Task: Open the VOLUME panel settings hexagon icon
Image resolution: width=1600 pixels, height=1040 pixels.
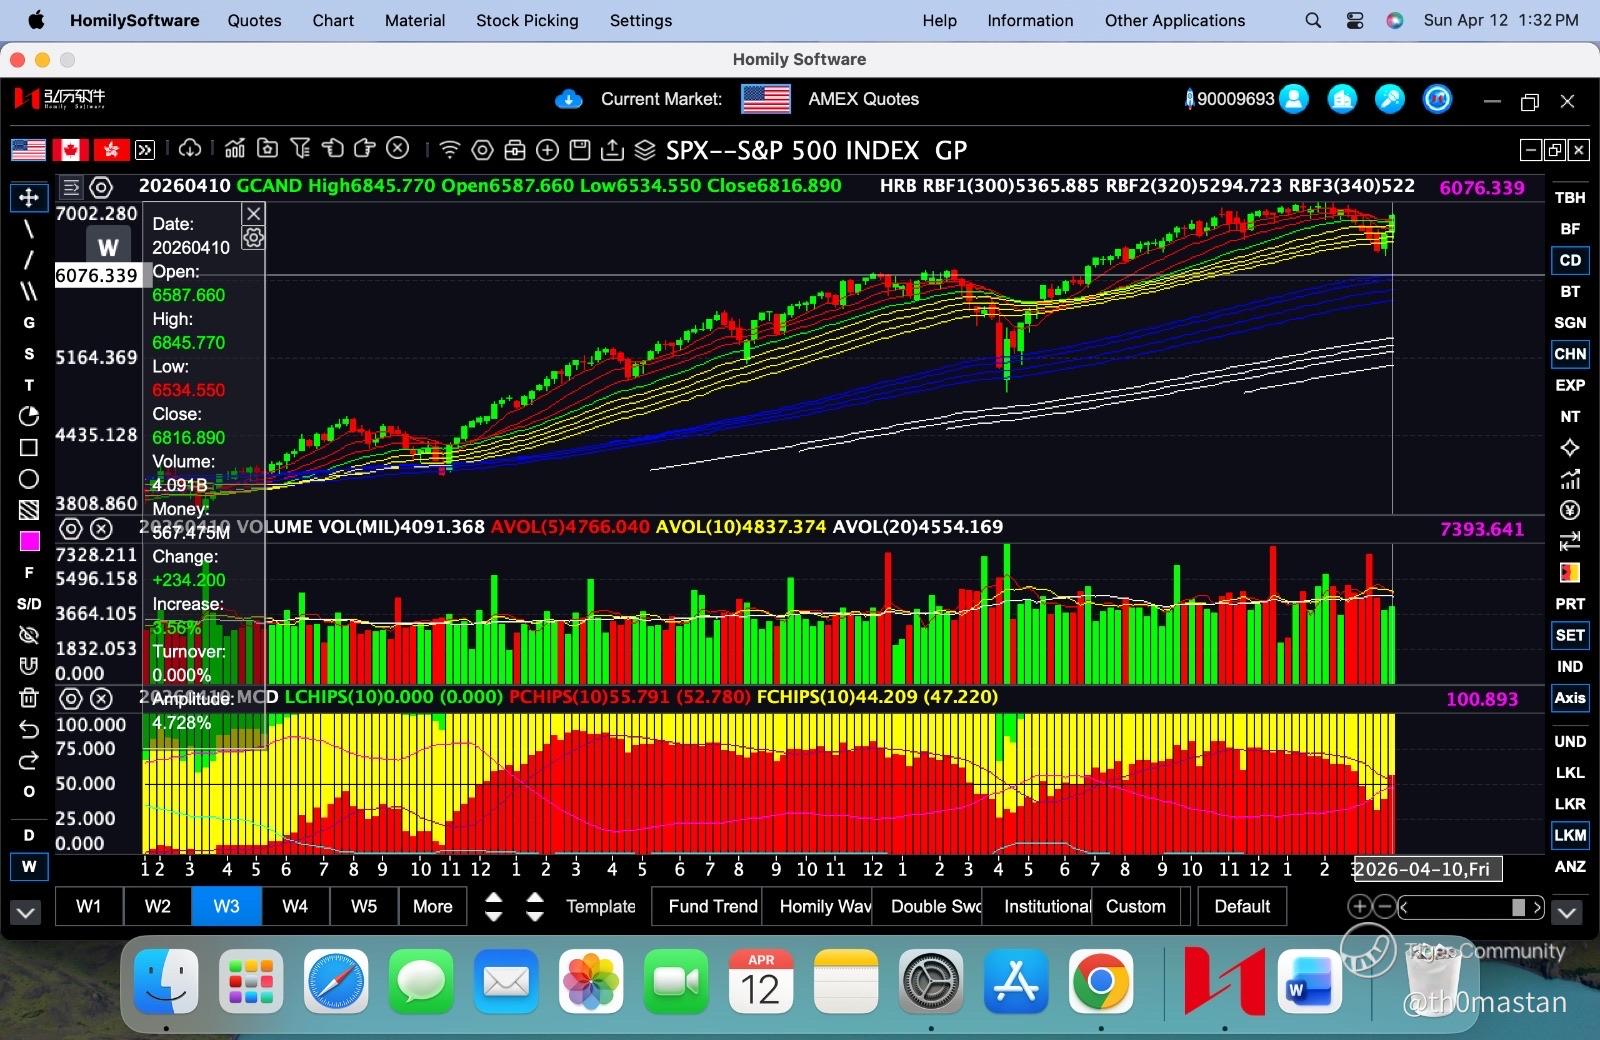Action: (x=71, y=528)
